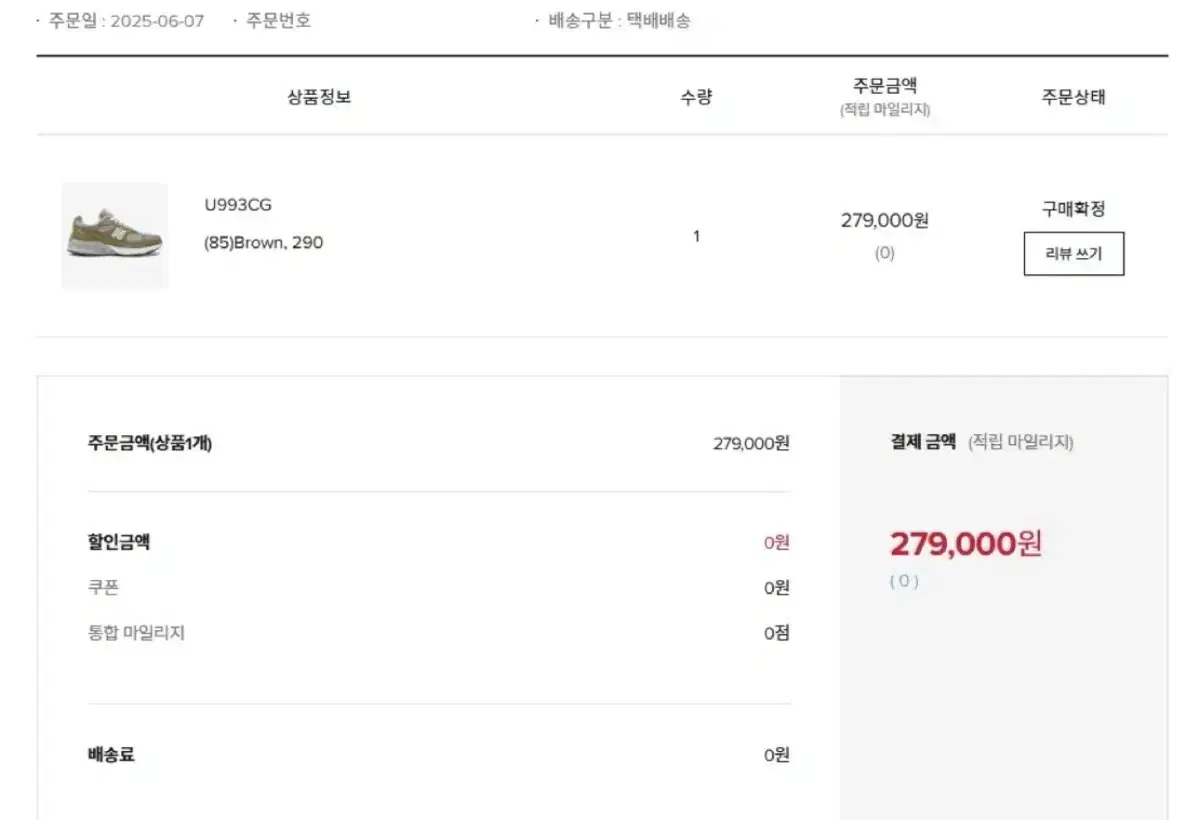Click the 주문상태 column header
Viewport: 1200px width, 820px height.
point(1073,97)
